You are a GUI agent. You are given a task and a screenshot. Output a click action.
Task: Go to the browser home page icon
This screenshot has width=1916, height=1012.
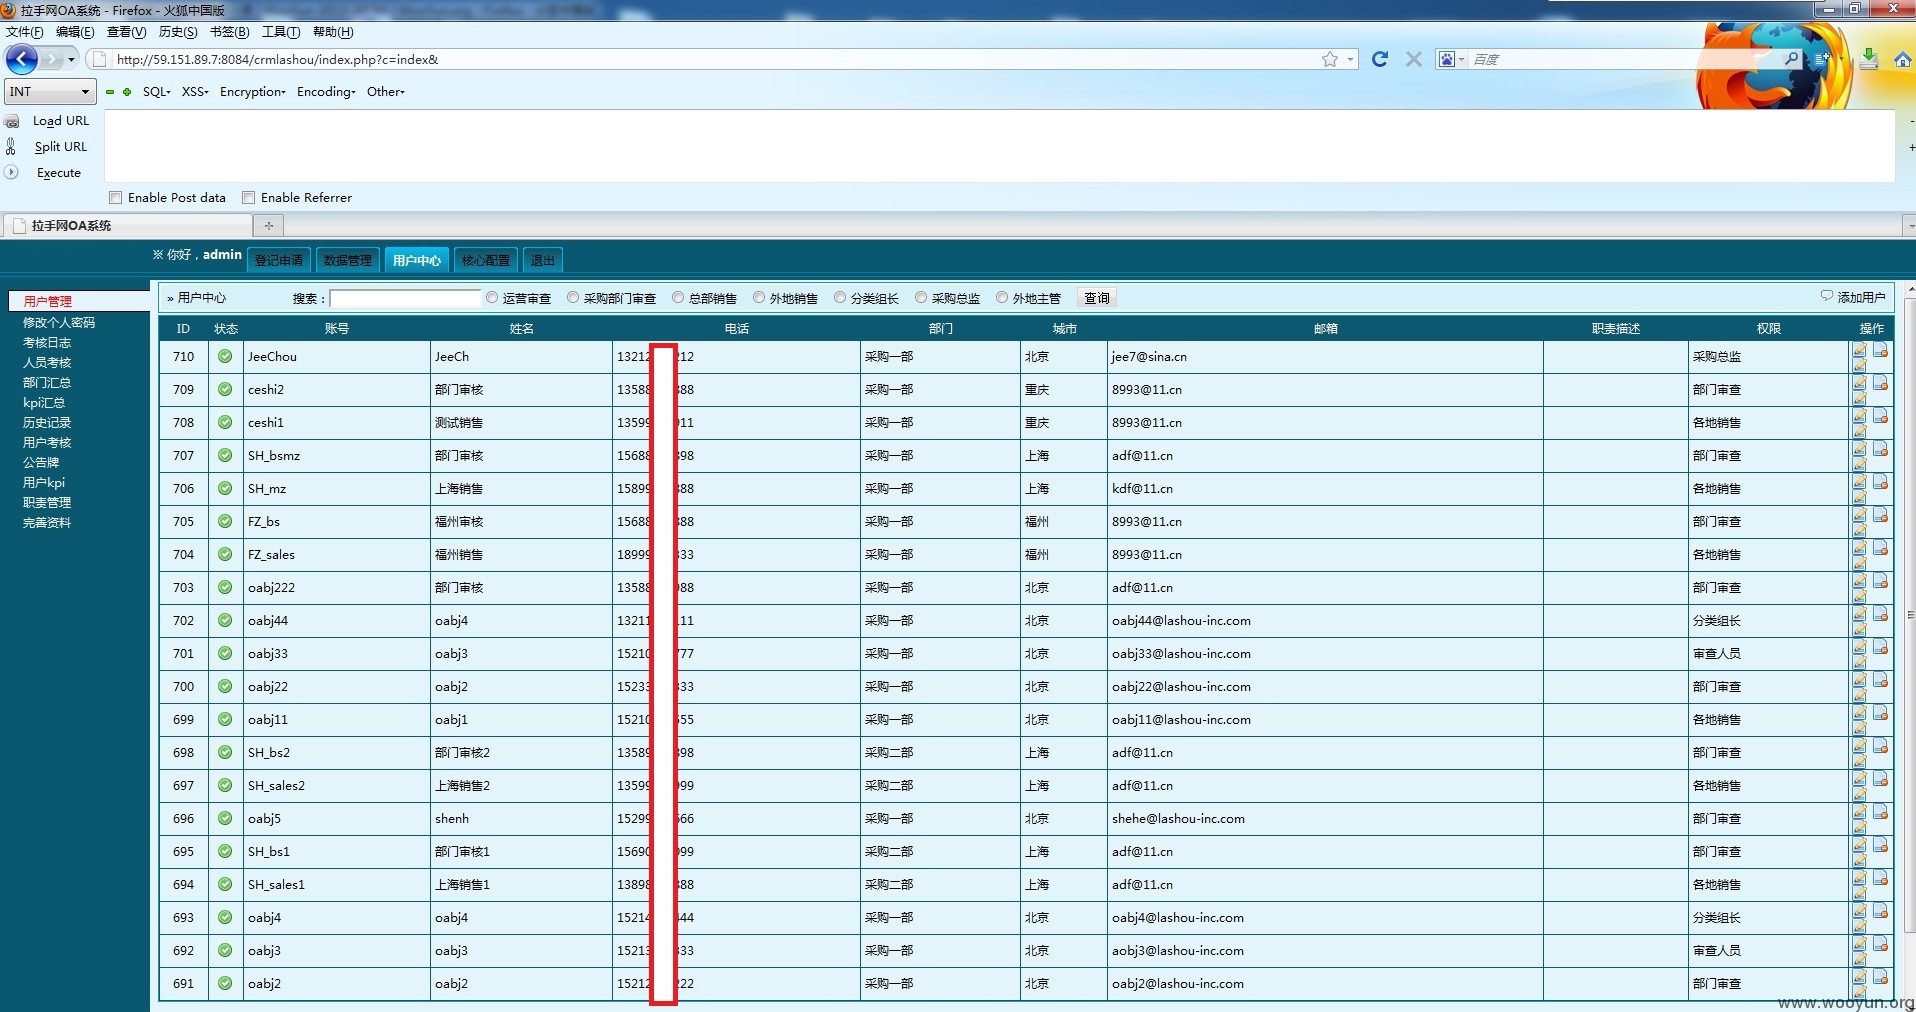click(x=1902, y=59)
